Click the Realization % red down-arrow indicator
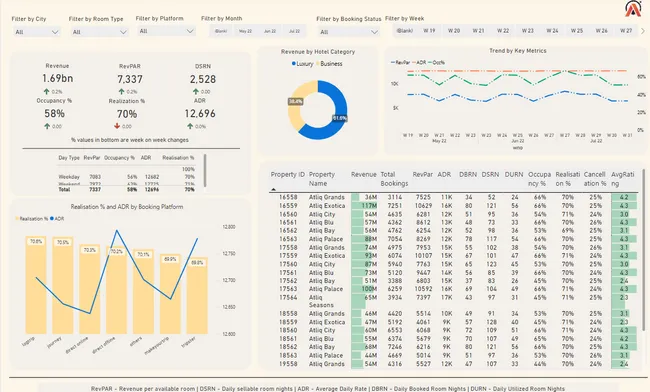 (117, 126)
